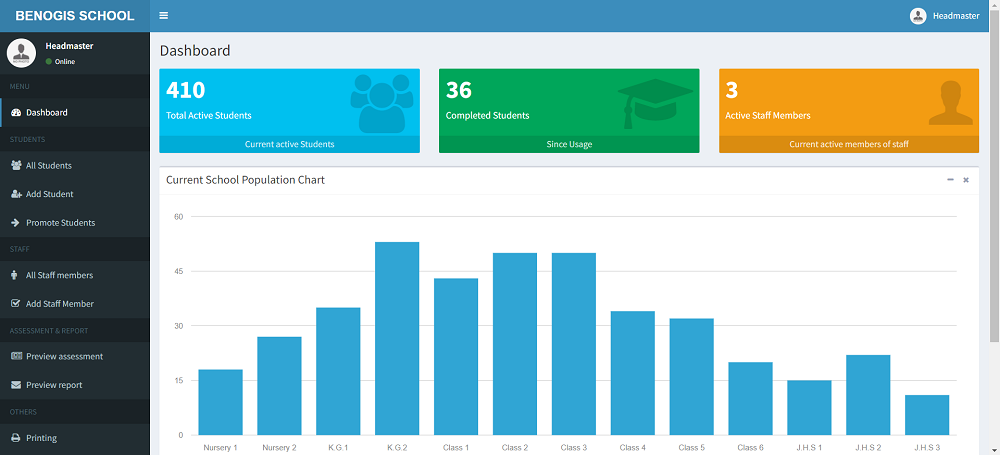
Task: Click the Add Student user-plus icon
Action: coord(16,194)
